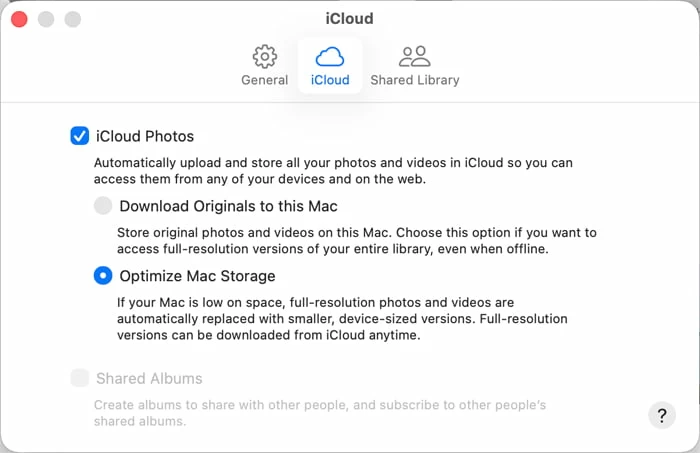Click the "Optimize Mac Storage" label
The image size is (700, 453).
coord(197,275)
